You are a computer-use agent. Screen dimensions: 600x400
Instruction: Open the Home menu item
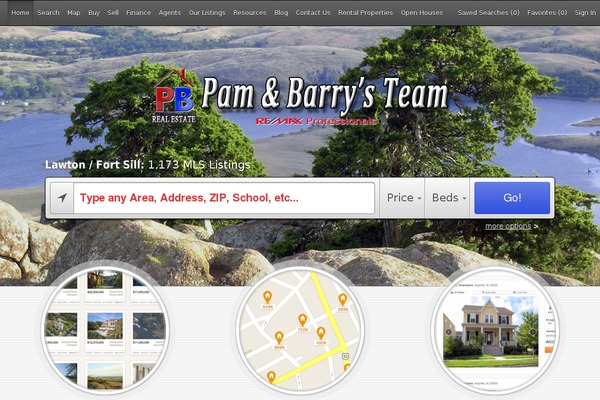coord(20,13)
